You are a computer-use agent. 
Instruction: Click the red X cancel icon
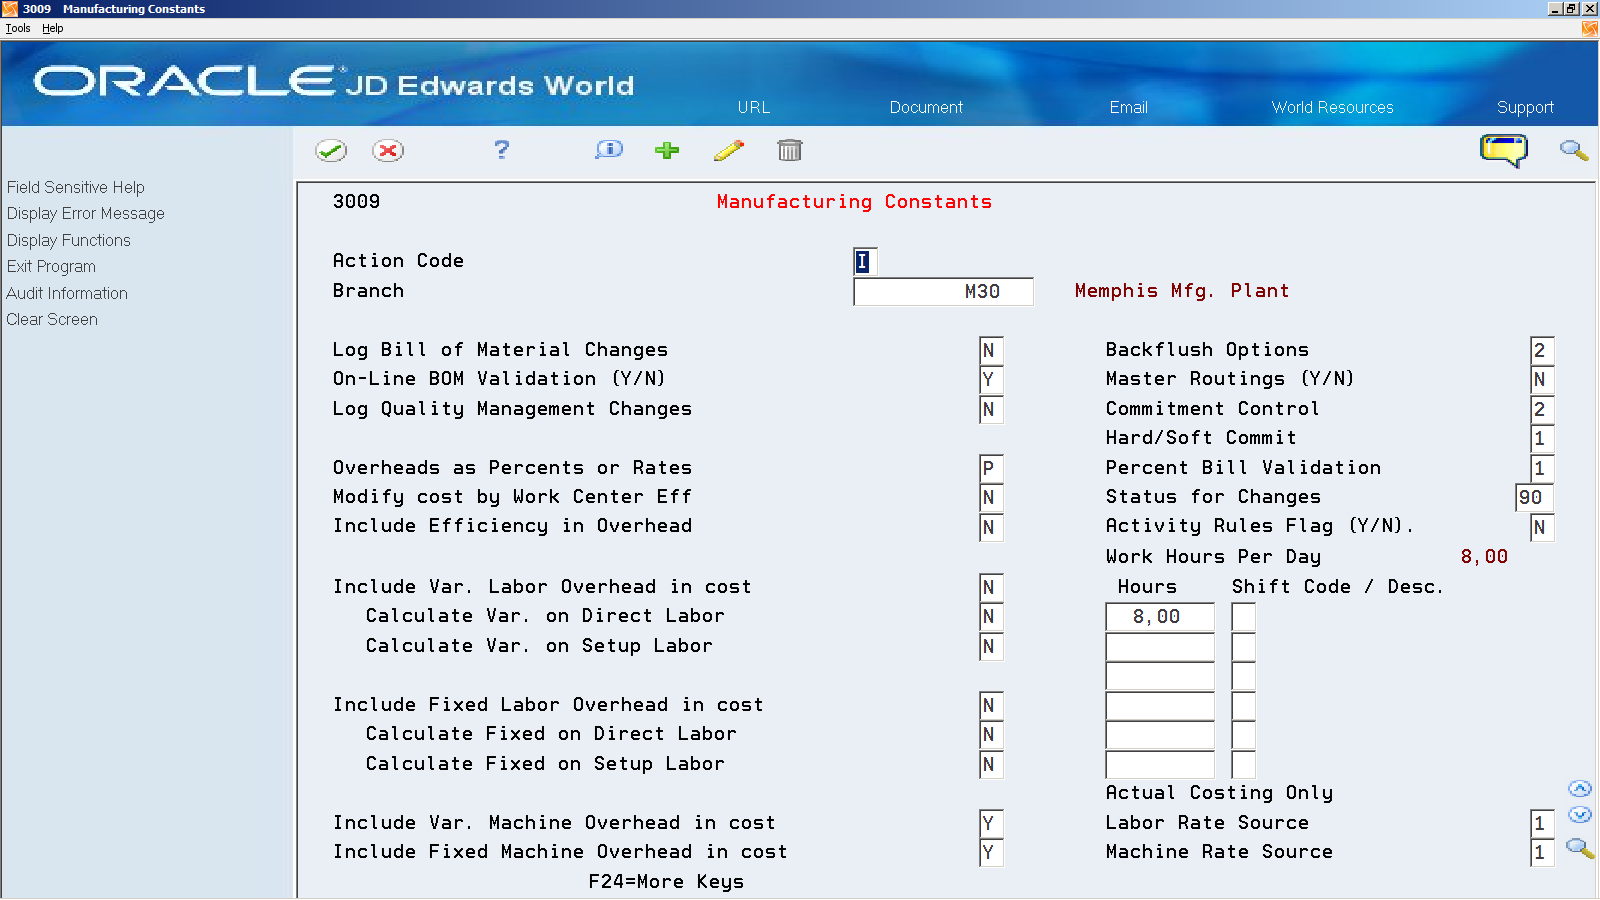(388, 151)
